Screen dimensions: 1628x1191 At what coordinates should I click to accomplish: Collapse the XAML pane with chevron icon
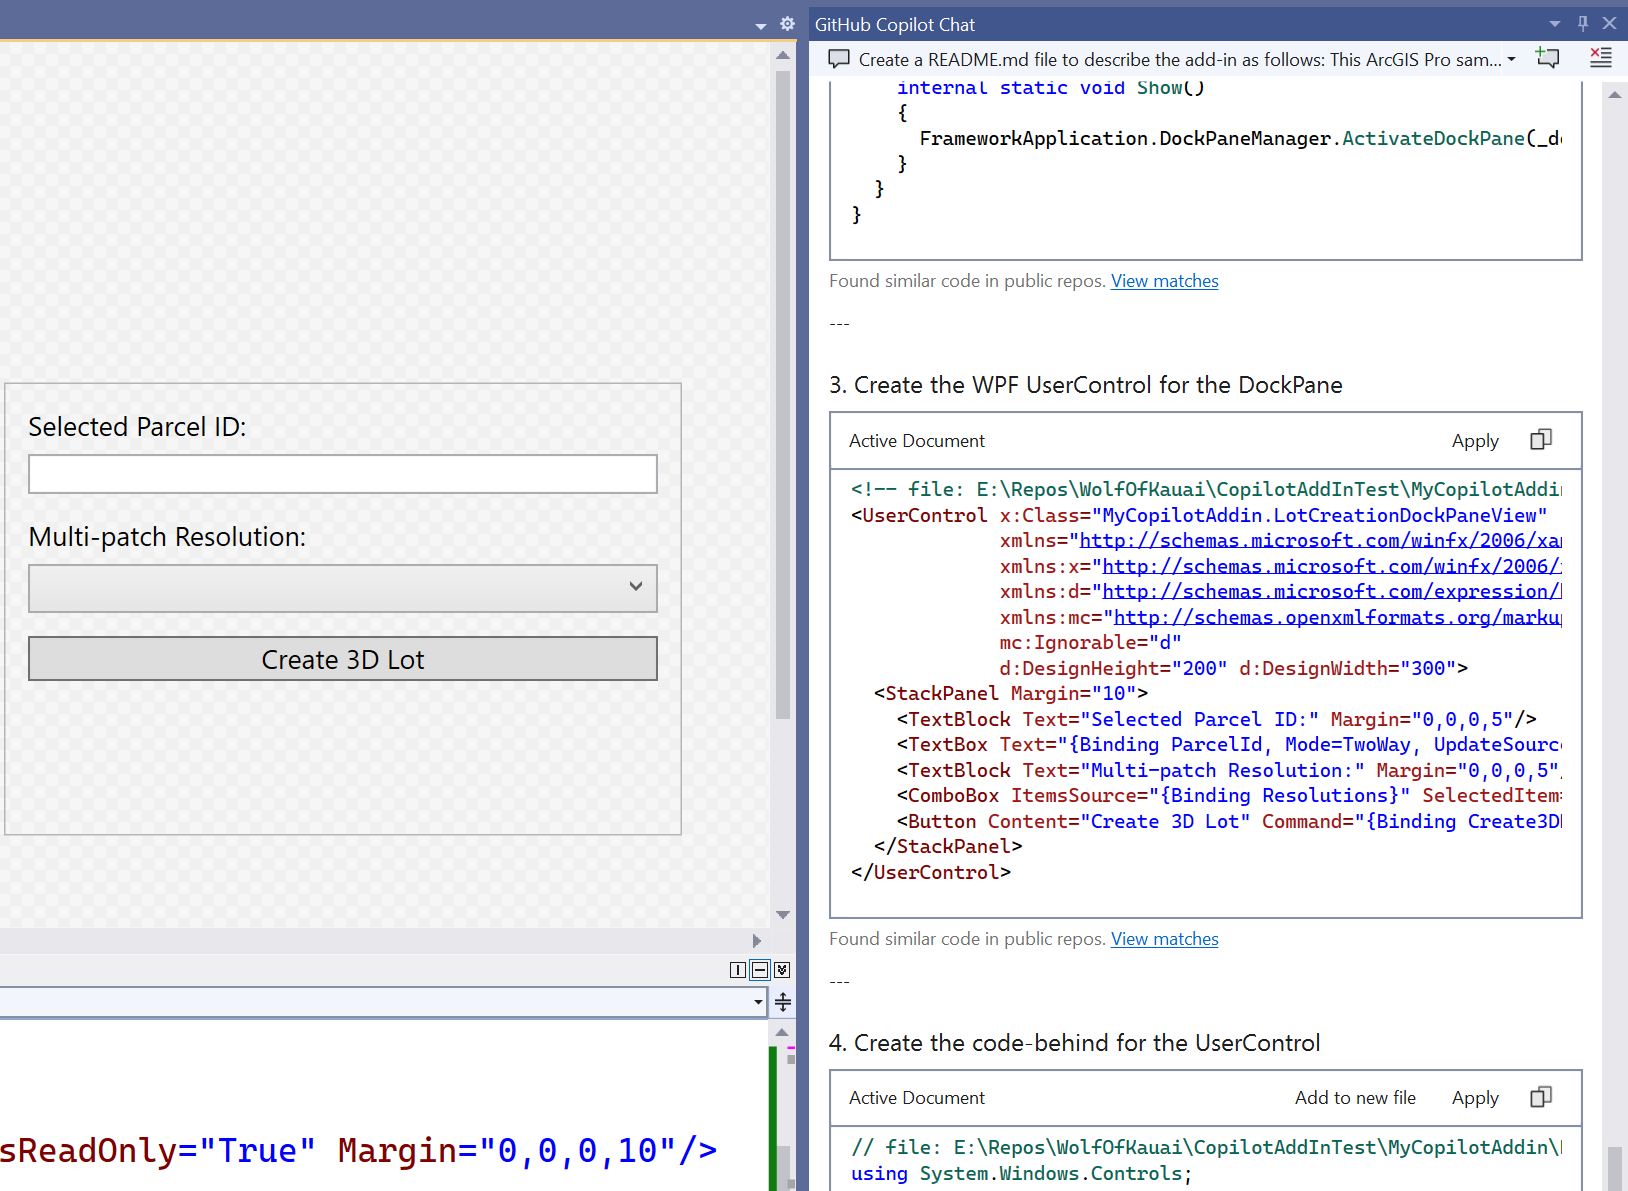(x=782, y=970)
